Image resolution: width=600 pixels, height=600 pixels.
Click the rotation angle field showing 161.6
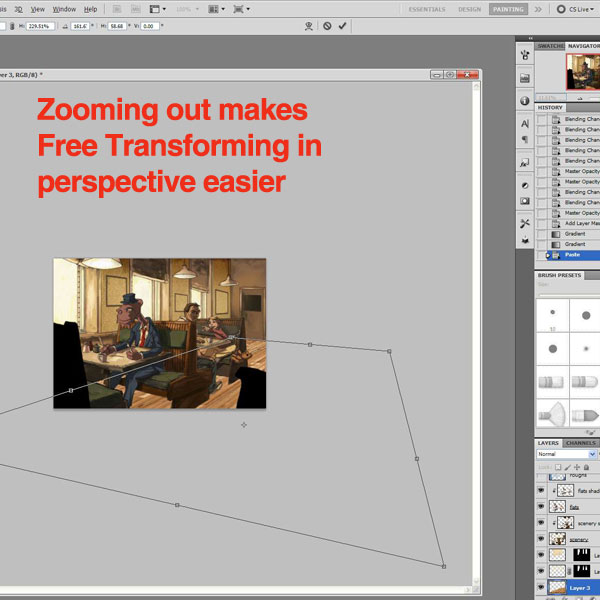[x=80, y=26]
